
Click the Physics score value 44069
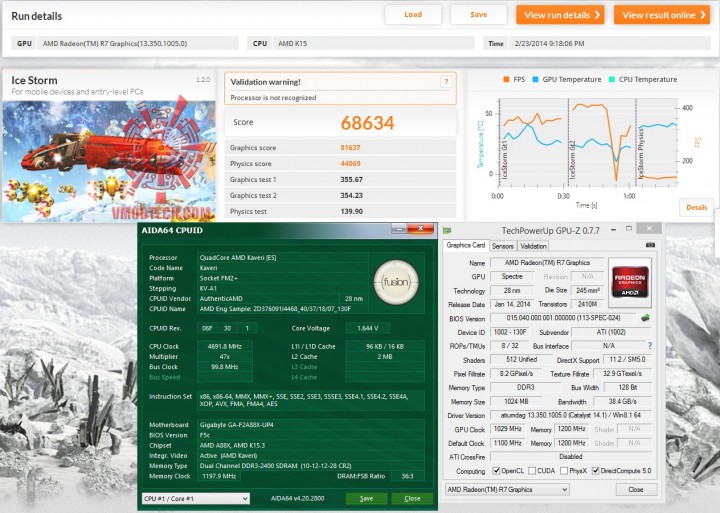pos(350,163)
